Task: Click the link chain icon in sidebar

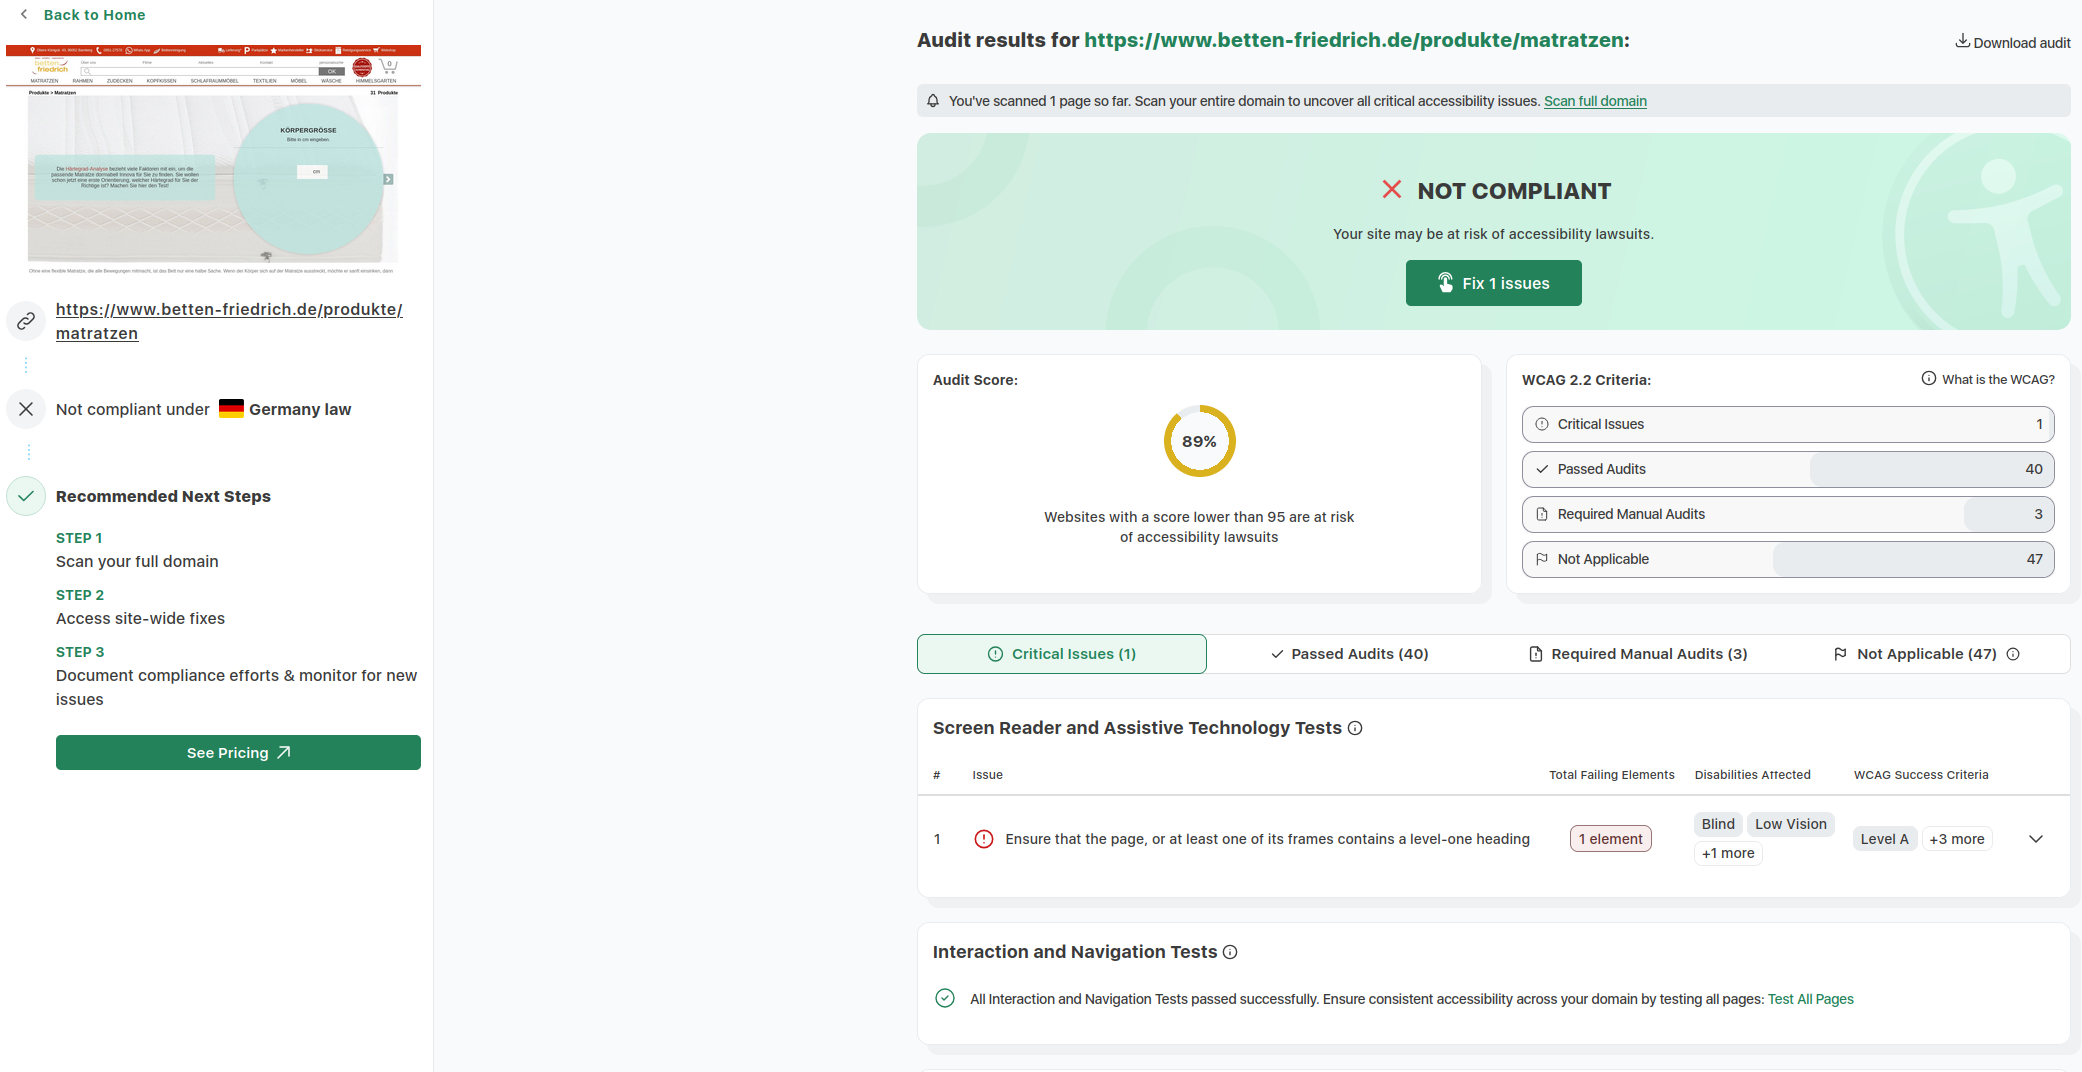Action: 26,321
